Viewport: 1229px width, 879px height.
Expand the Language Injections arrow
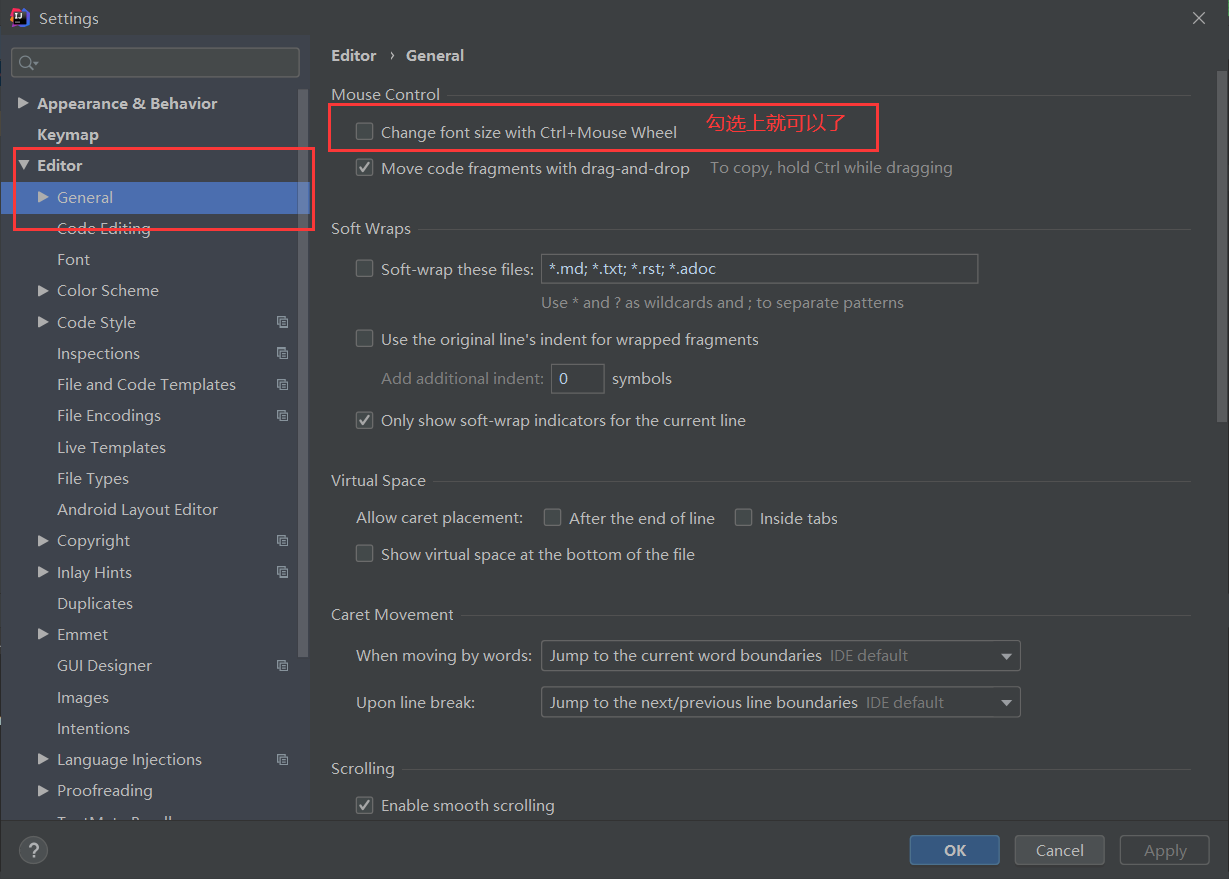tap(43, 759)
